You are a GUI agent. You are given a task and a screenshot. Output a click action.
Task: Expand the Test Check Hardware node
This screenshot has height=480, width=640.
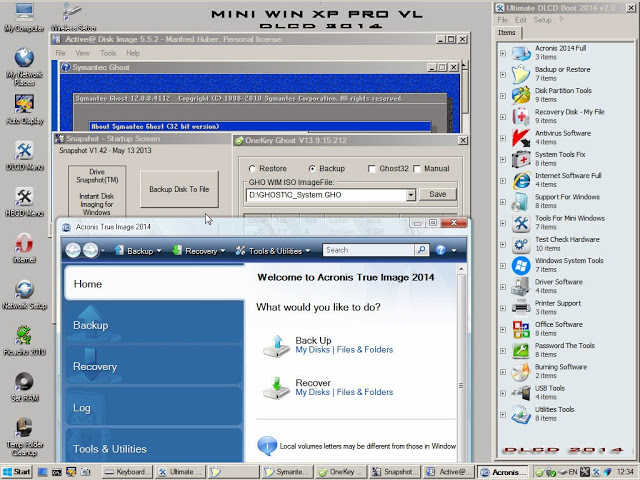[x=503, y=244]
